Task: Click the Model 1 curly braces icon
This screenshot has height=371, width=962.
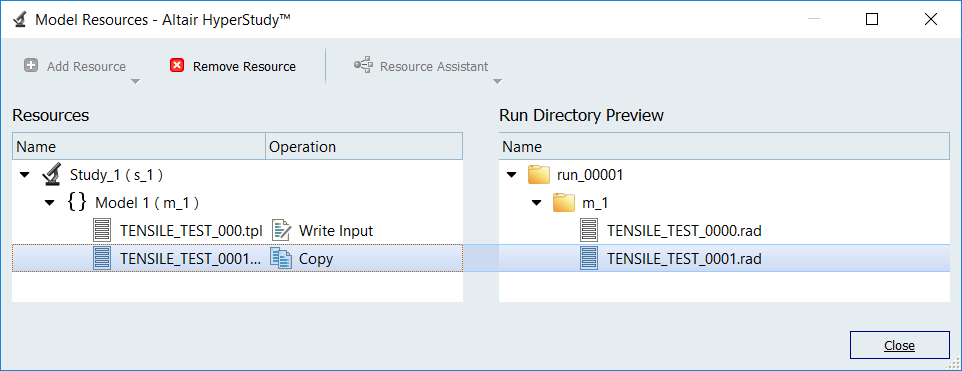Action: pos(76,203)
